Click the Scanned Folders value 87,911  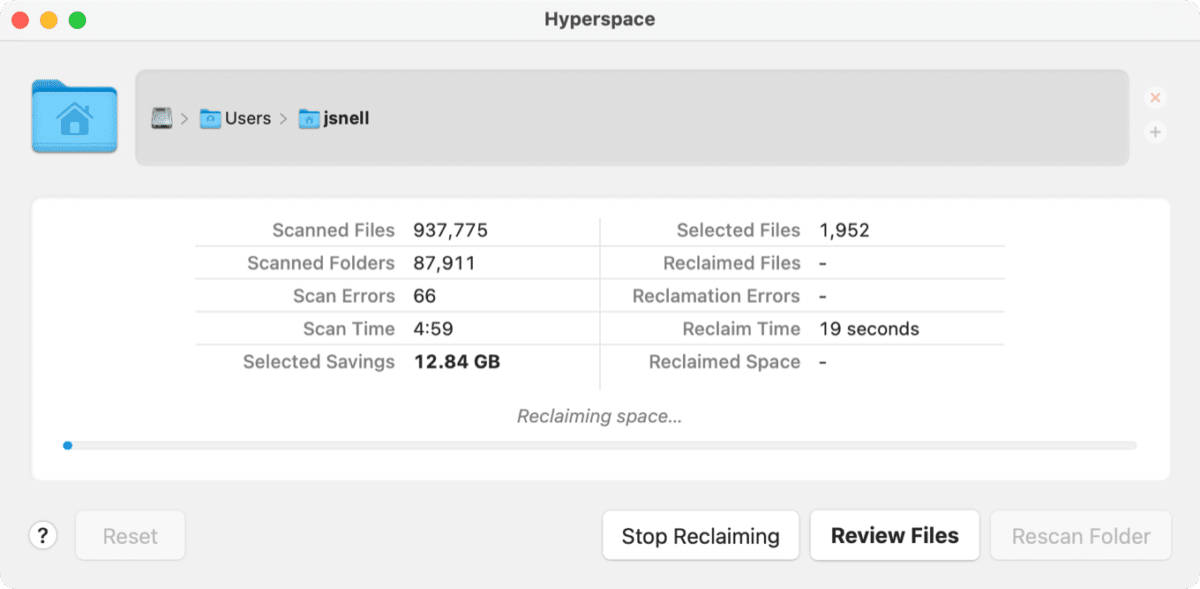tap(445, 264)
